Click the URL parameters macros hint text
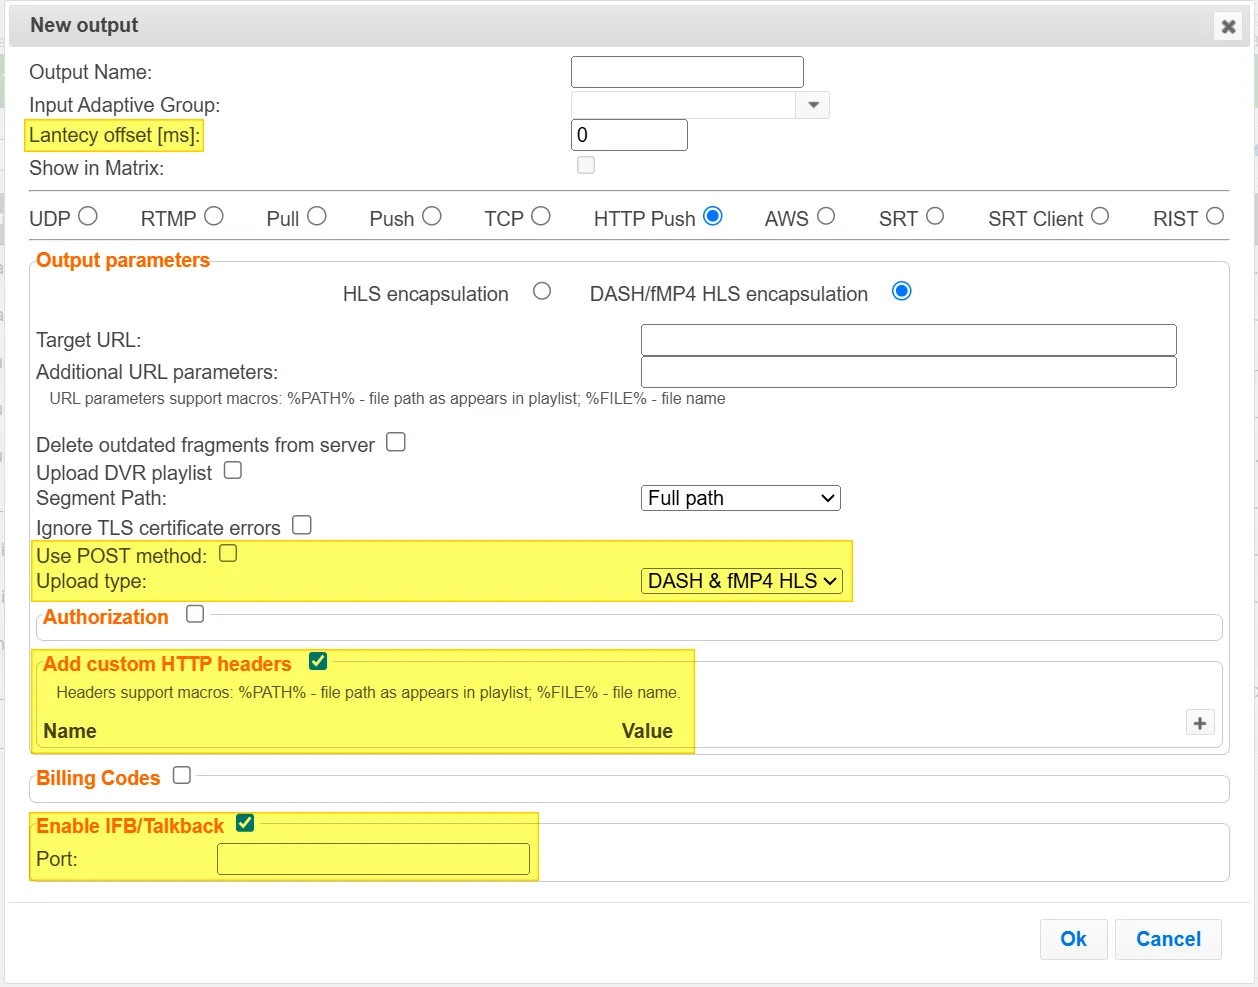The width and height of the screenshot is (1258, 987). [388, 398]
